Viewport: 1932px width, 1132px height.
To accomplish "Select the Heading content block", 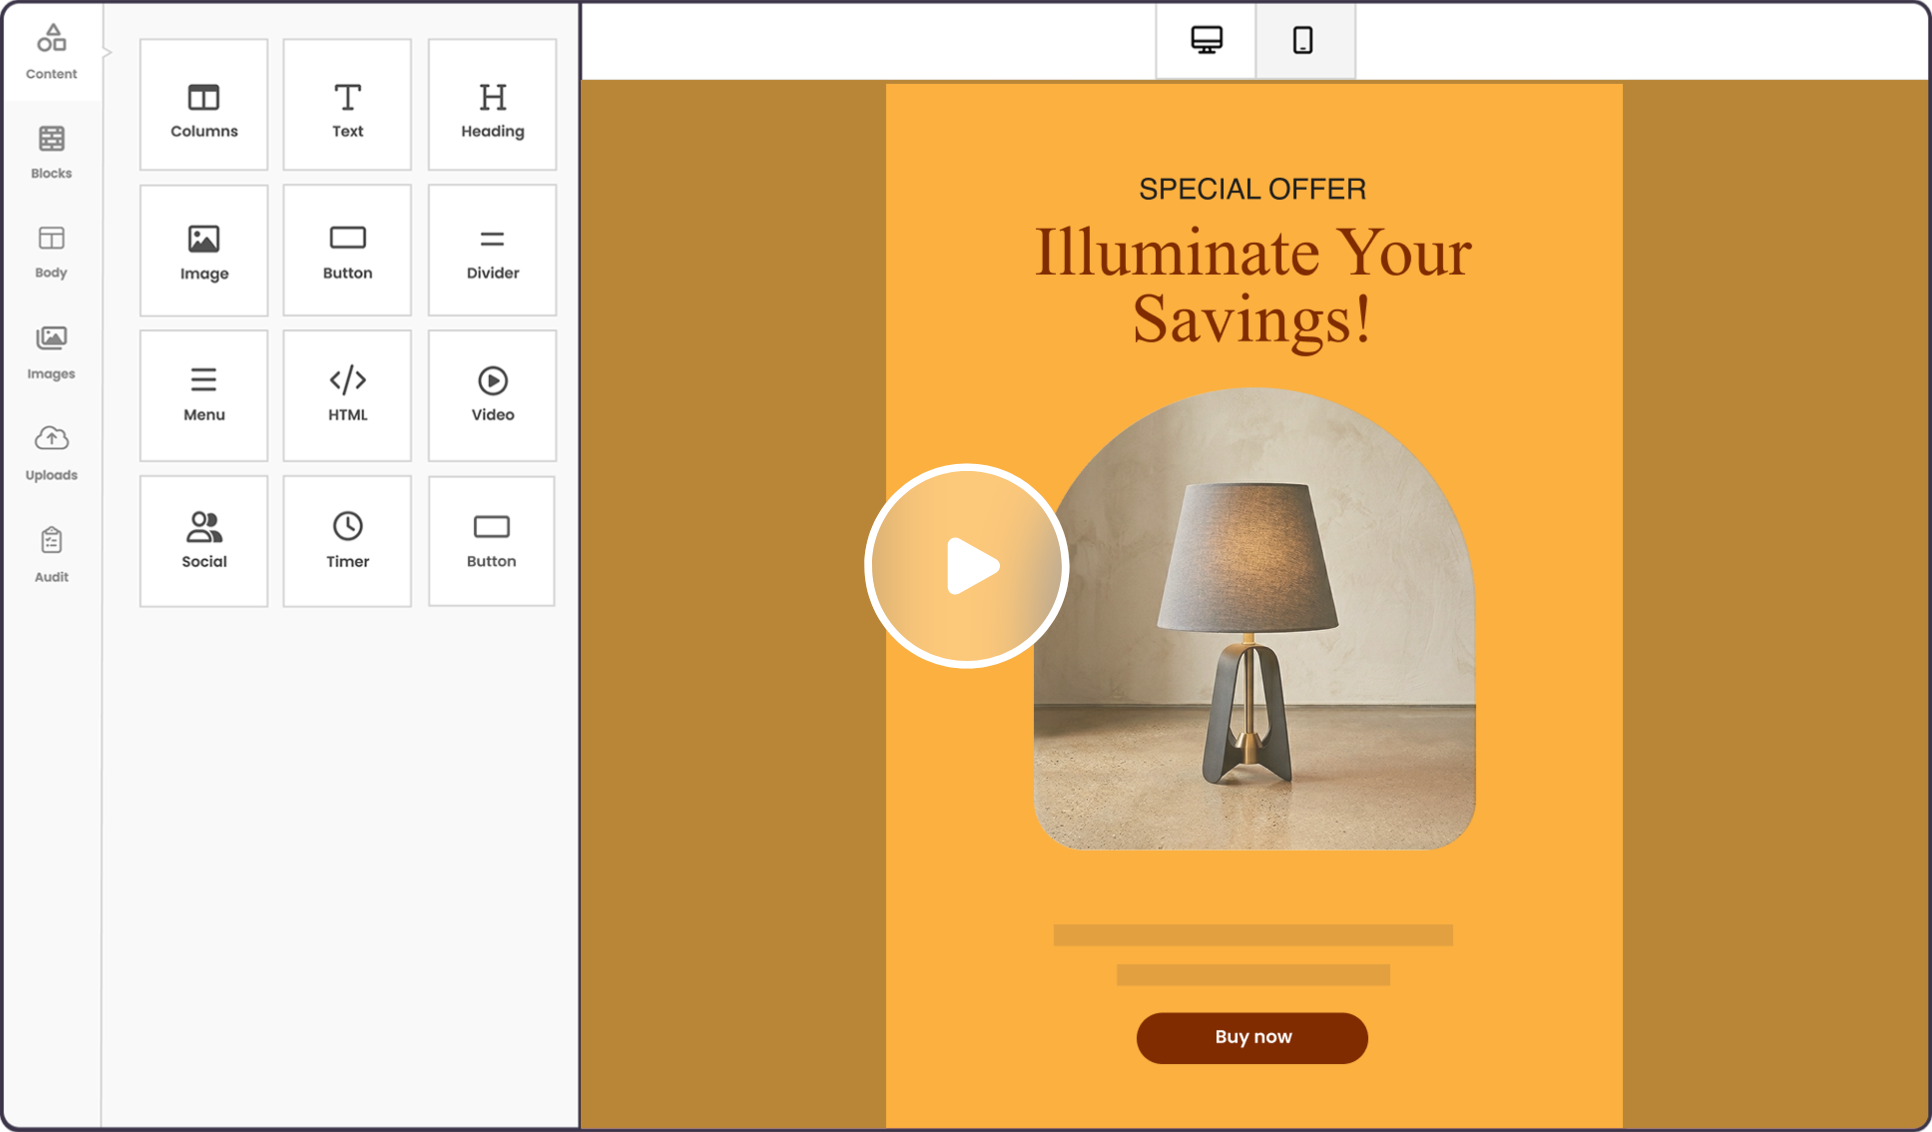I will 492,104.
